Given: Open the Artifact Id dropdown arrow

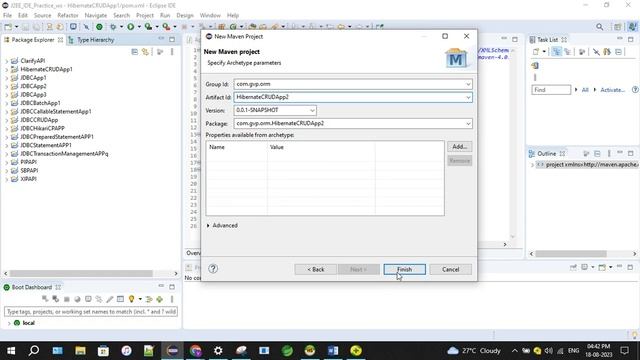Looking at the screenshot, I should point(468,97).
